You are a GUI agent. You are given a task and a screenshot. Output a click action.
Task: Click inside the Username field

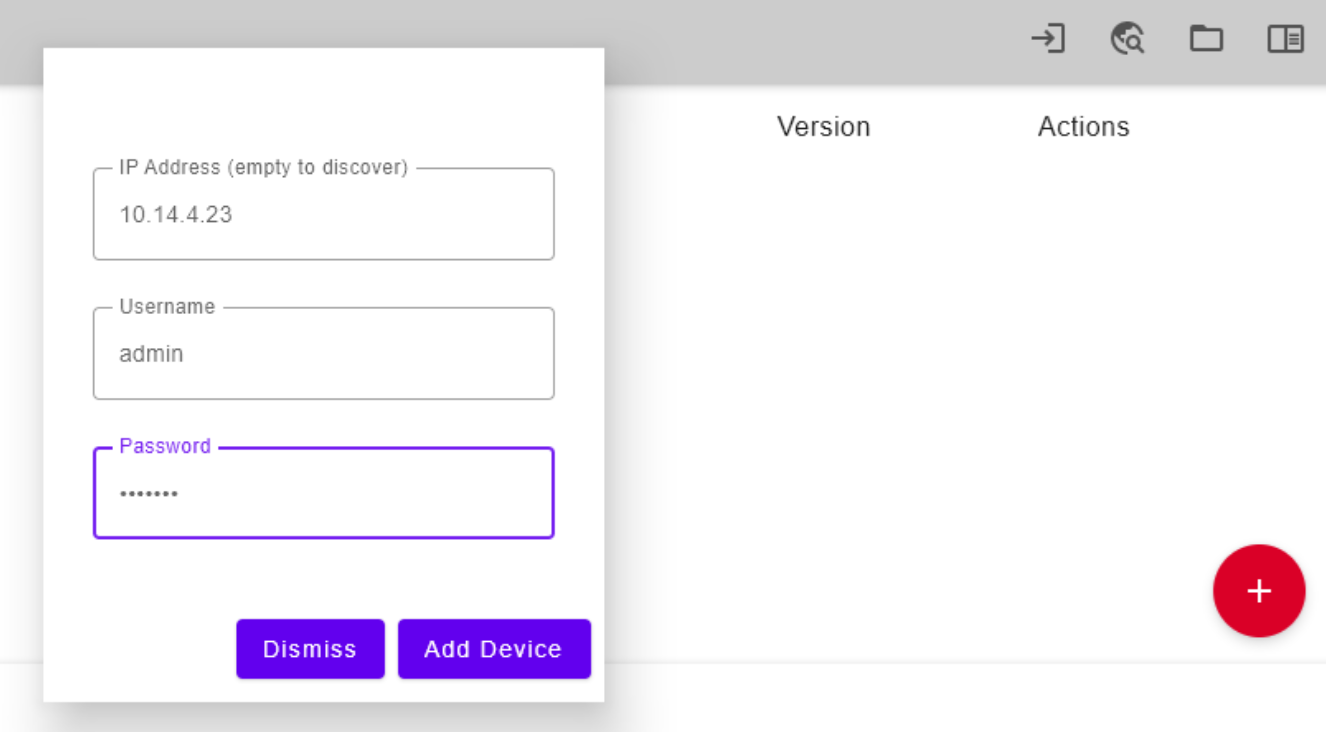click(x=323, y=353)
